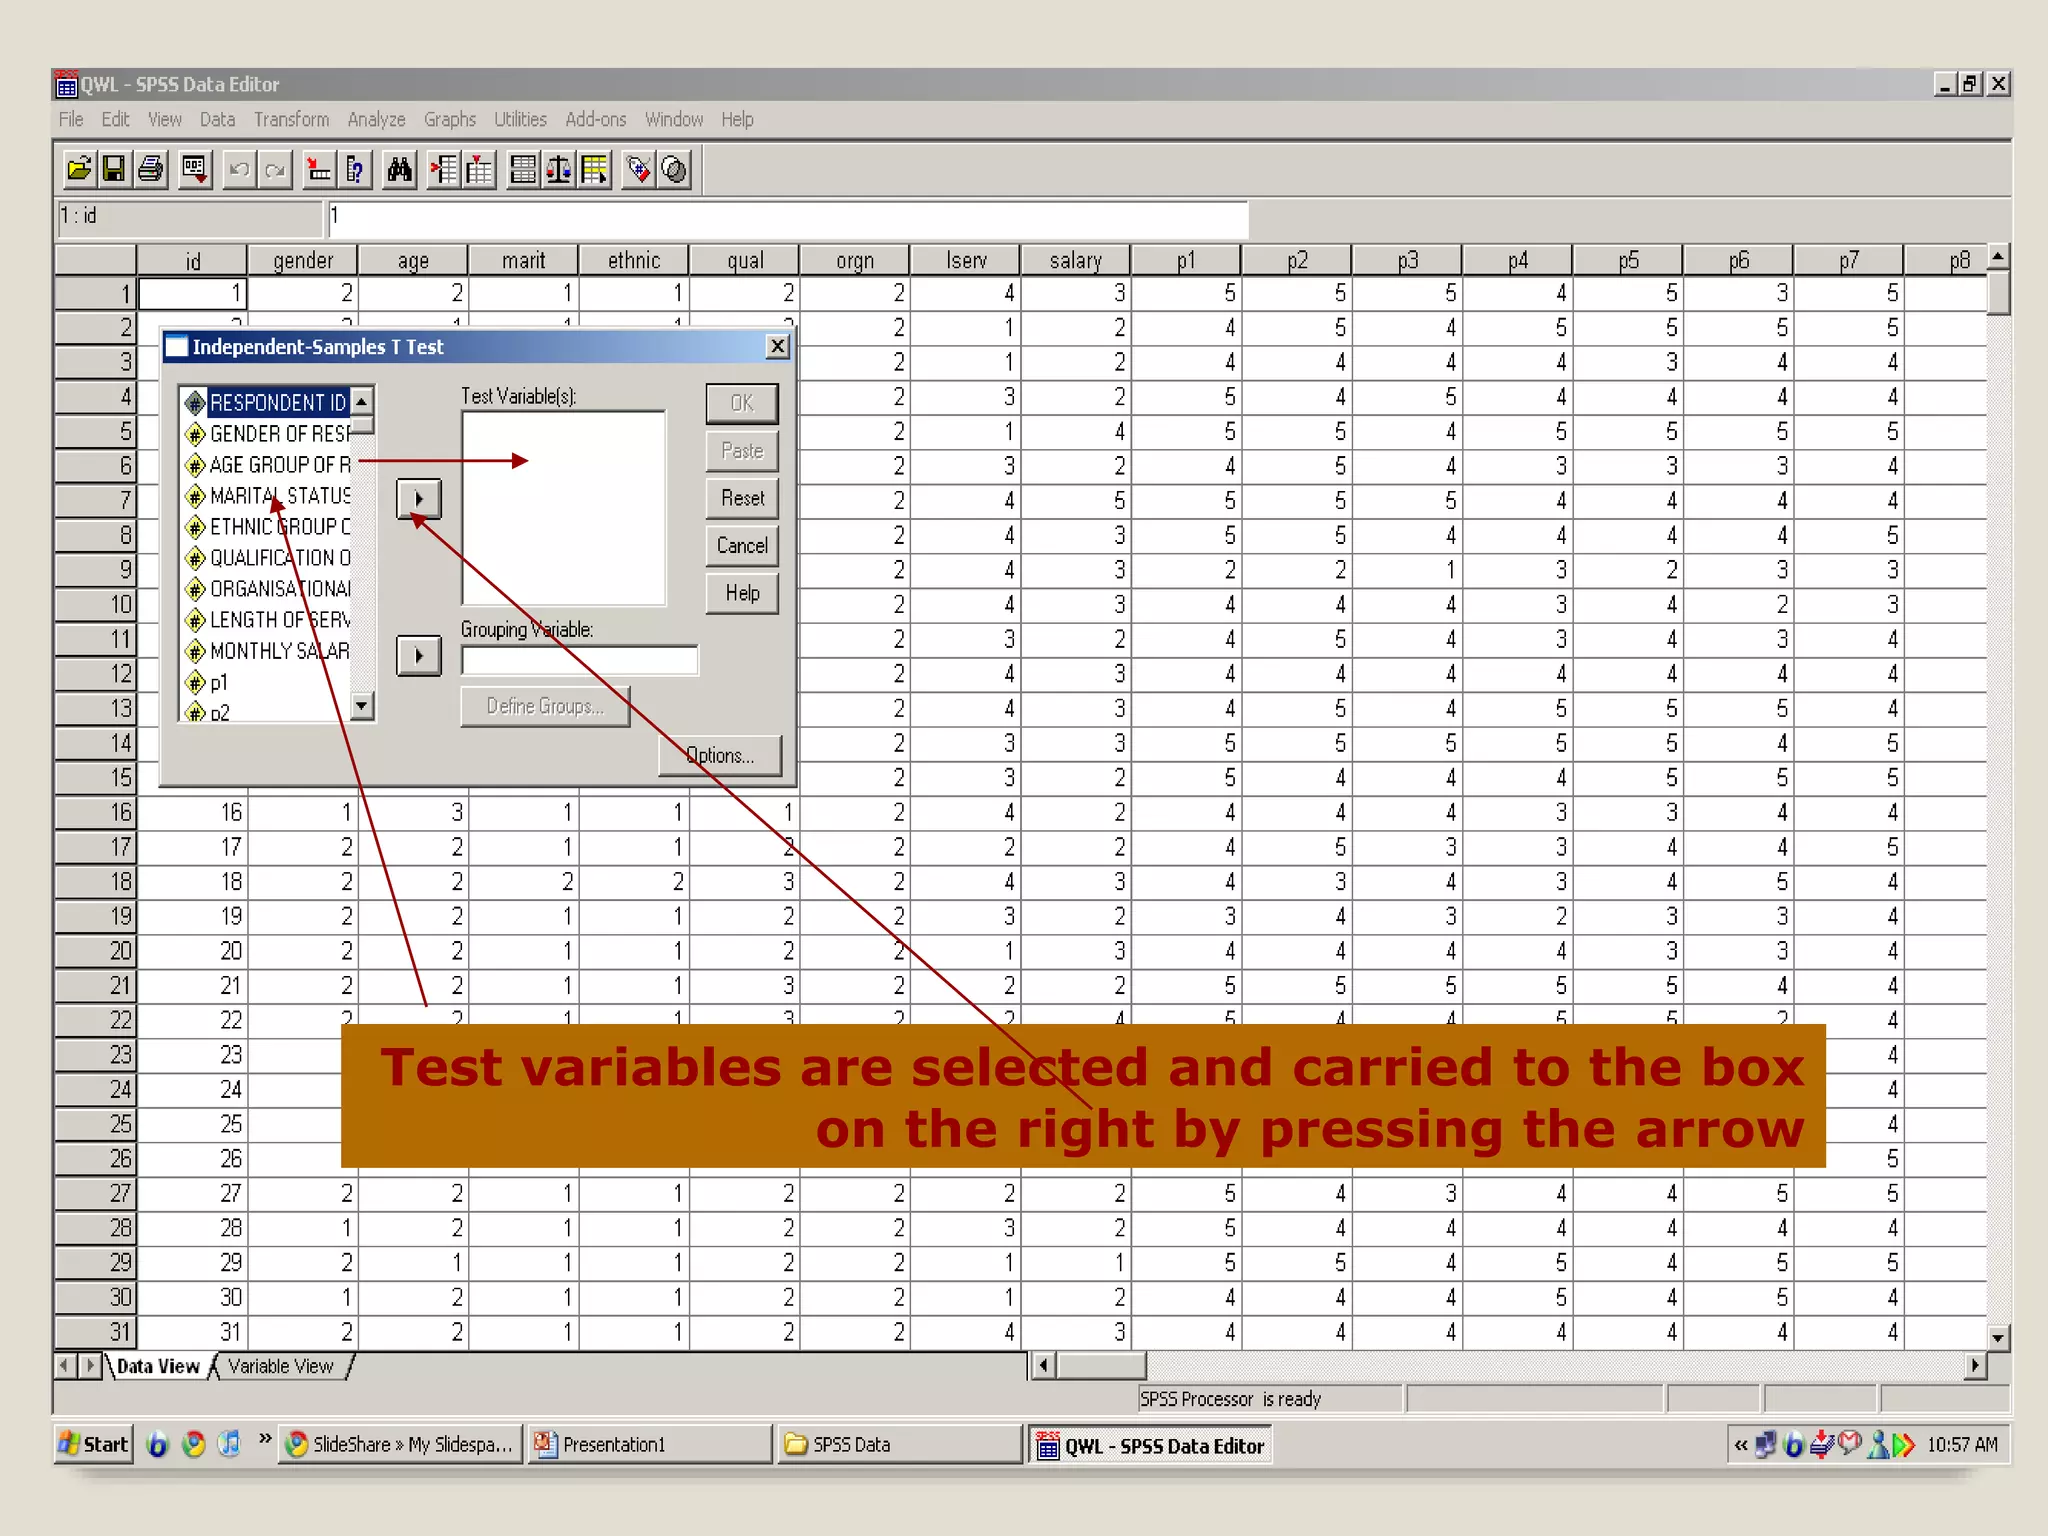2048x1536 pixels.
Task: Click the Split File toolbar icon
Action: coord(523,169)
